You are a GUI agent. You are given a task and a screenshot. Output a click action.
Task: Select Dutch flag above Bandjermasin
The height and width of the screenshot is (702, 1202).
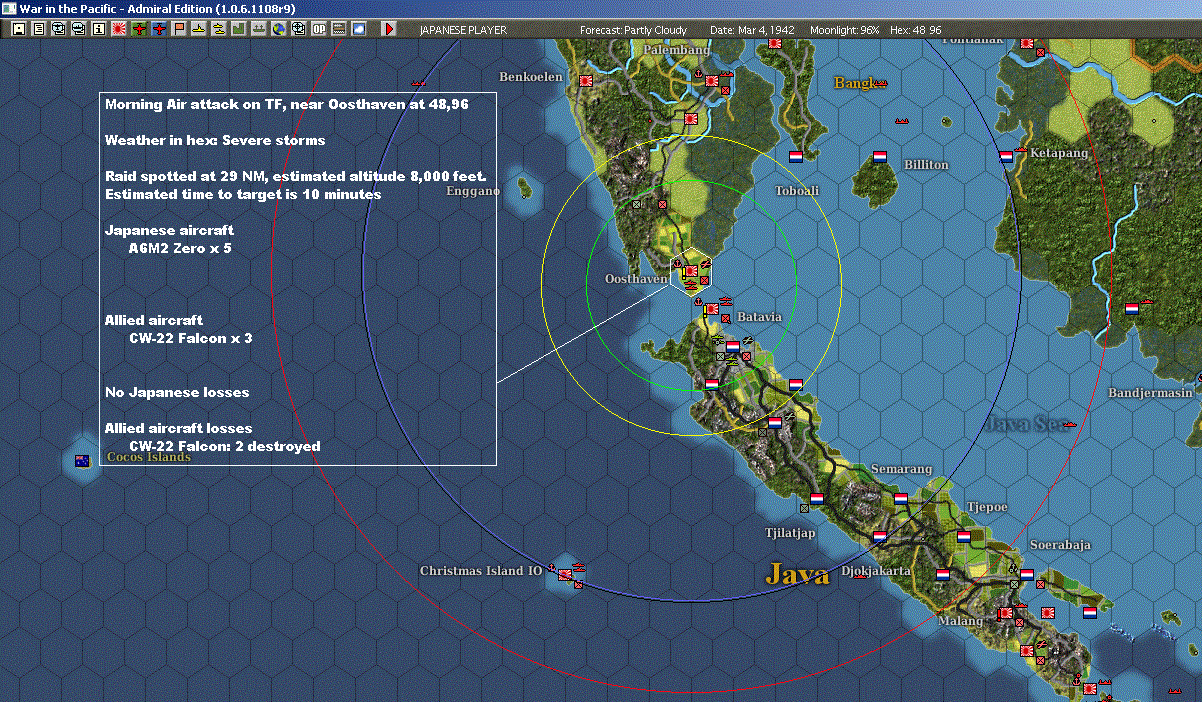(1132, 309)
